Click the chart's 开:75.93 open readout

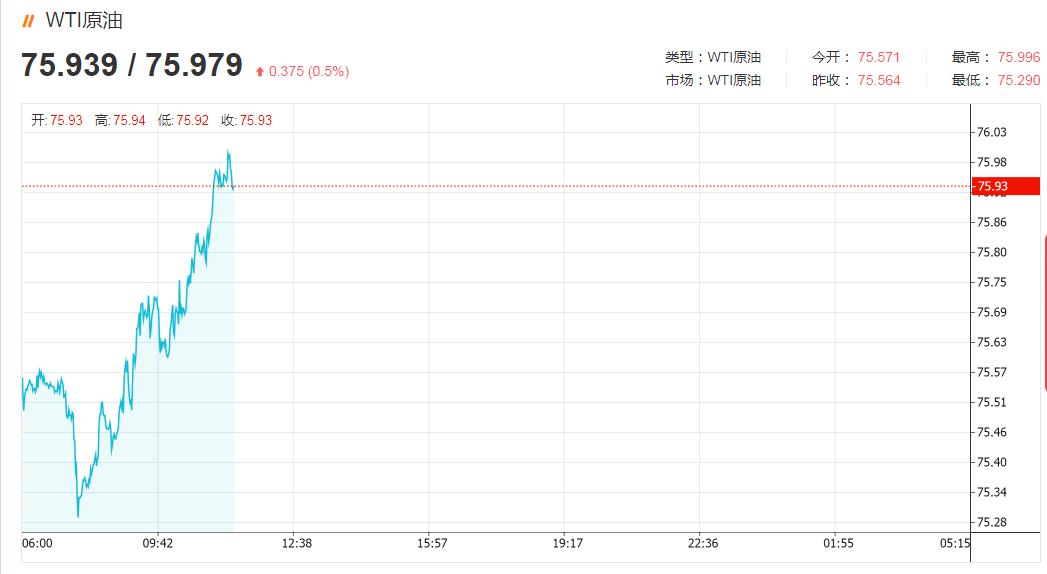click(57, 120)
